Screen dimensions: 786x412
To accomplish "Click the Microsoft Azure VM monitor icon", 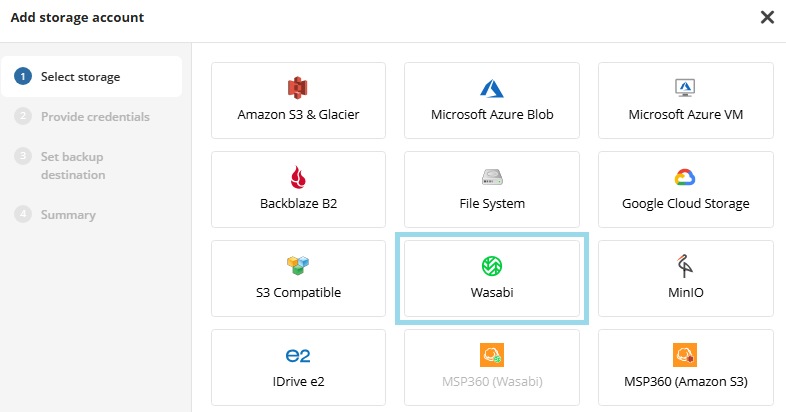I will click(685, 88).
